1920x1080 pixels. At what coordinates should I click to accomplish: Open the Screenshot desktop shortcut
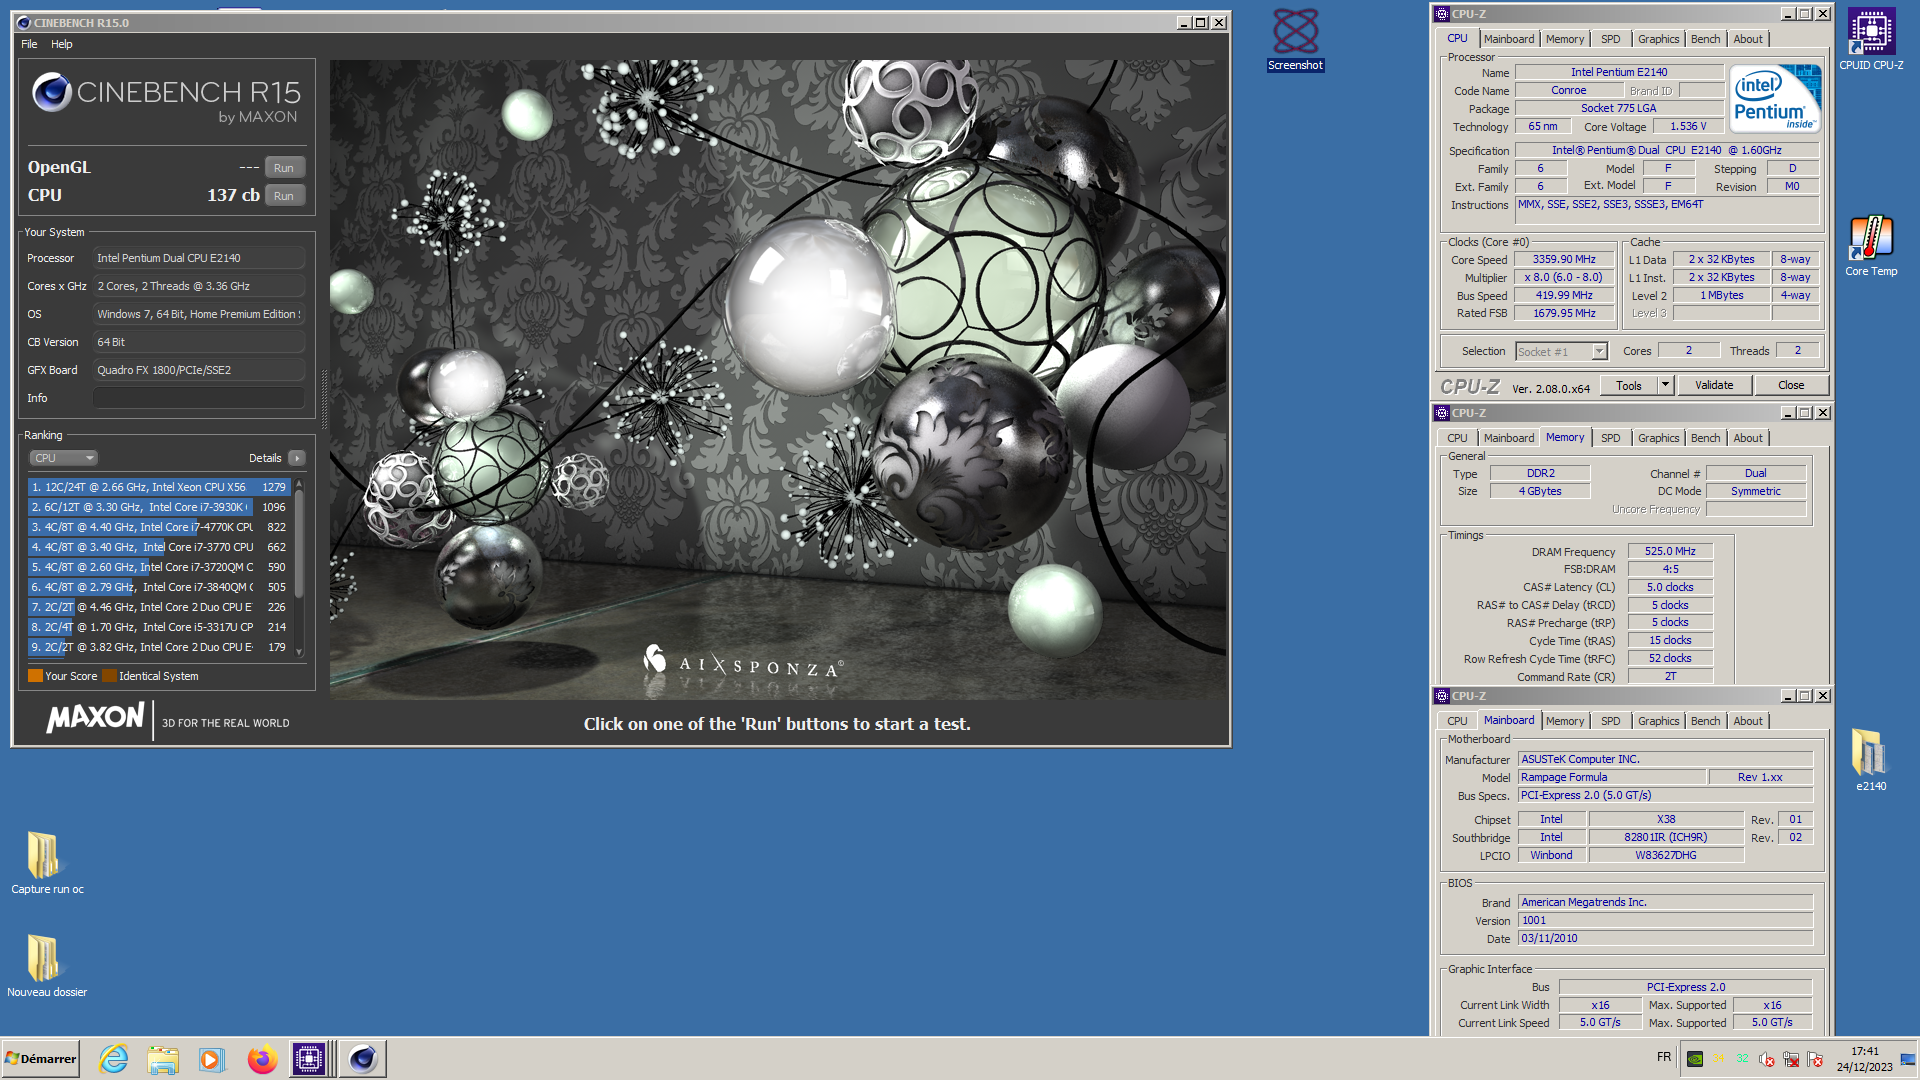click(1295, 40)
